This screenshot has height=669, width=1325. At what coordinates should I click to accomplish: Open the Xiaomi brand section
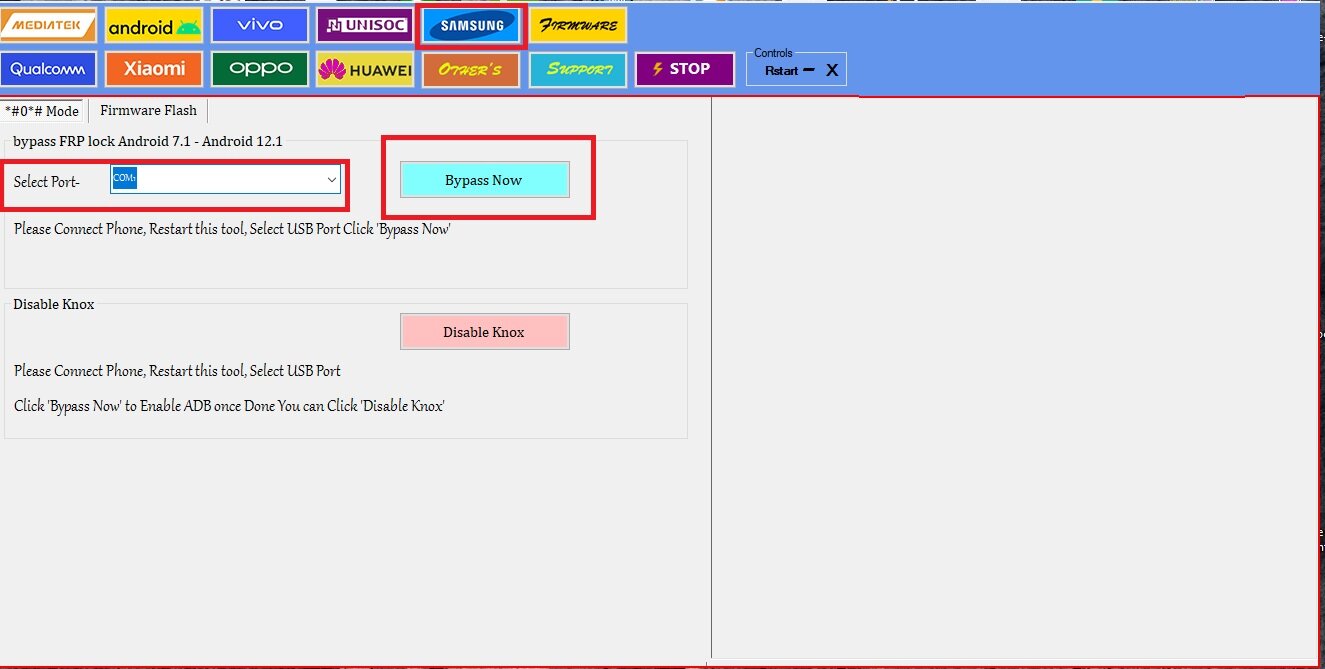pos(154,69)
